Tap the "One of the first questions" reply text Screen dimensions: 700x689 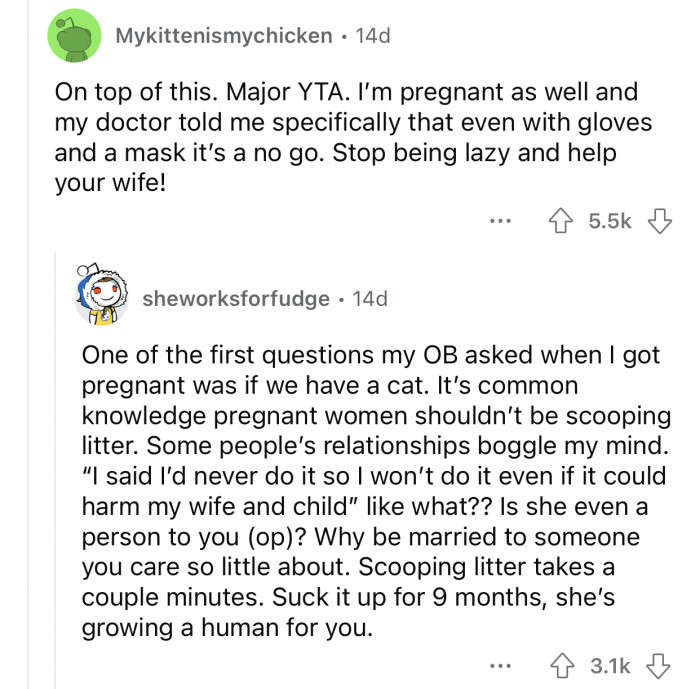[x=376, y=491]
